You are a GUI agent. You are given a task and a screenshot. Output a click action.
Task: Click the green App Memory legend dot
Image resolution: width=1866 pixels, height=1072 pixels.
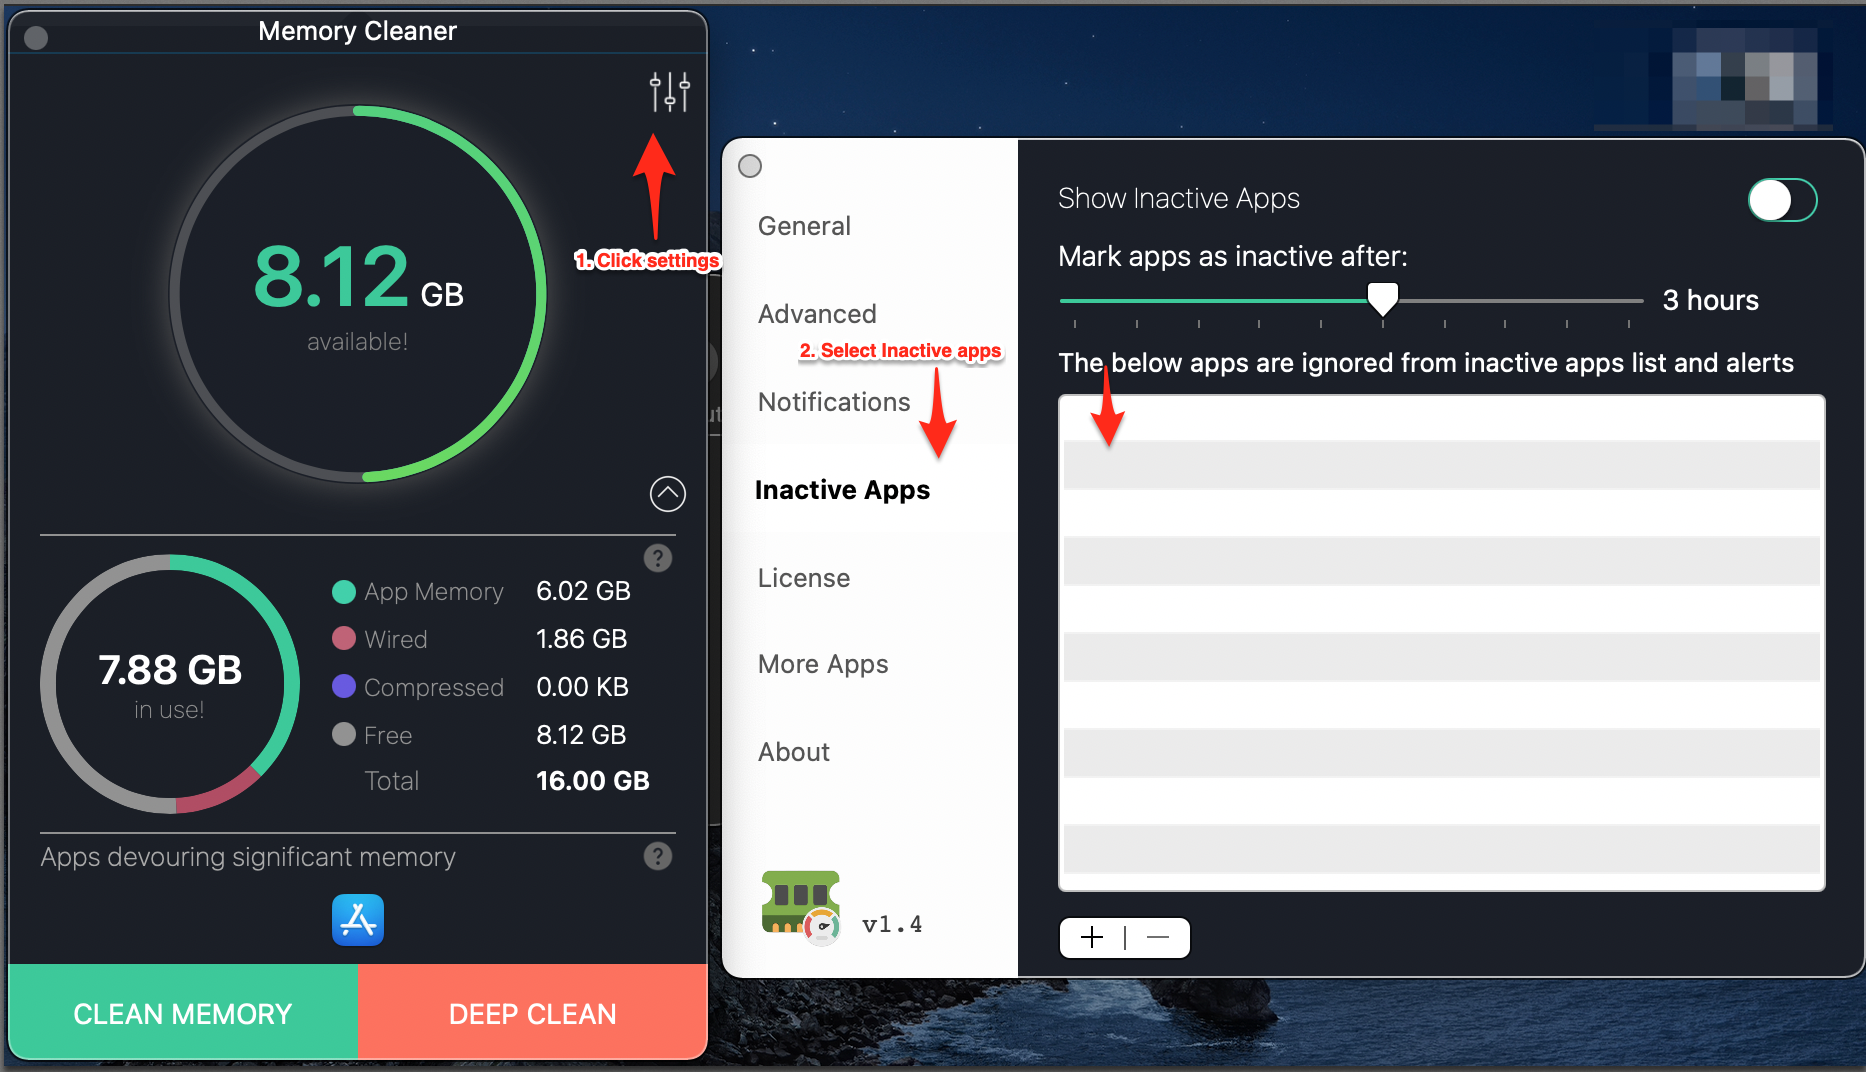(343, 592)
